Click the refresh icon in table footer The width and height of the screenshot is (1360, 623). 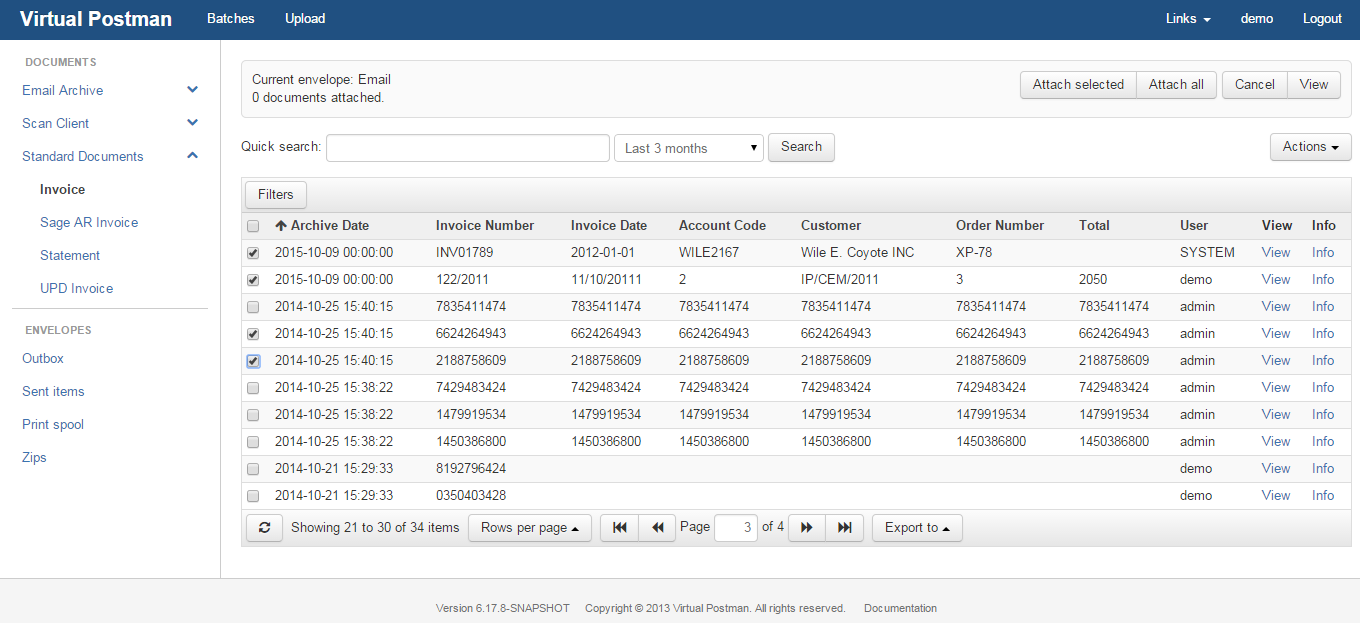tap(264, 528)
